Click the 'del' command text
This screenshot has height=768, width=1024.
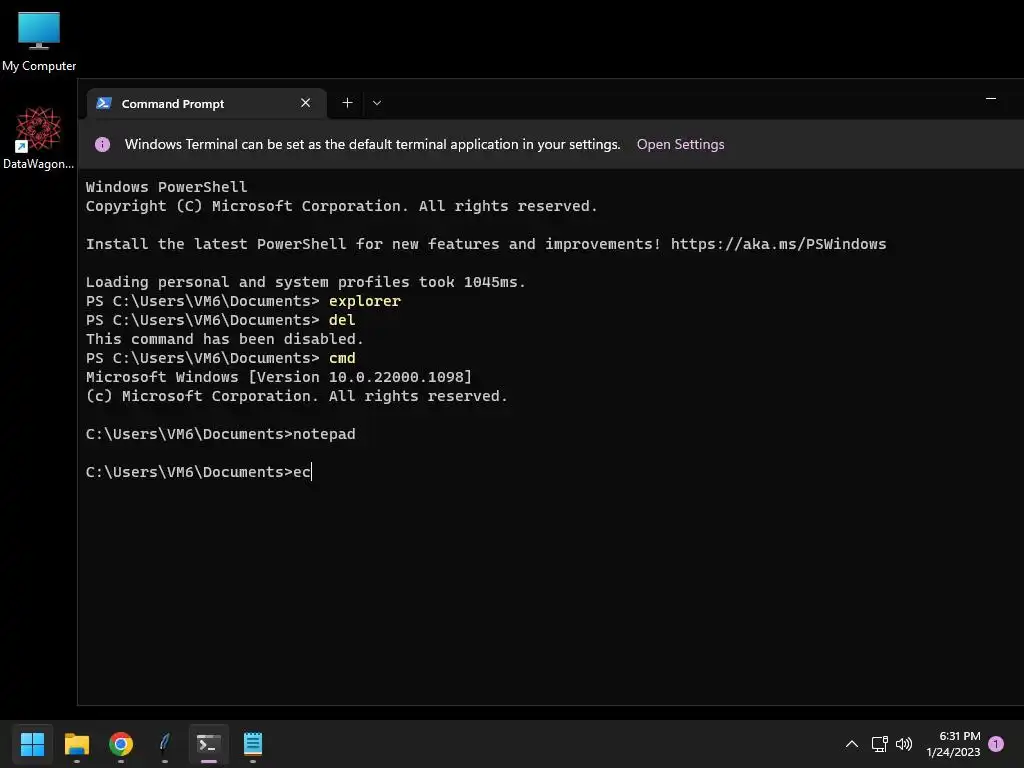tap(342, 320)
